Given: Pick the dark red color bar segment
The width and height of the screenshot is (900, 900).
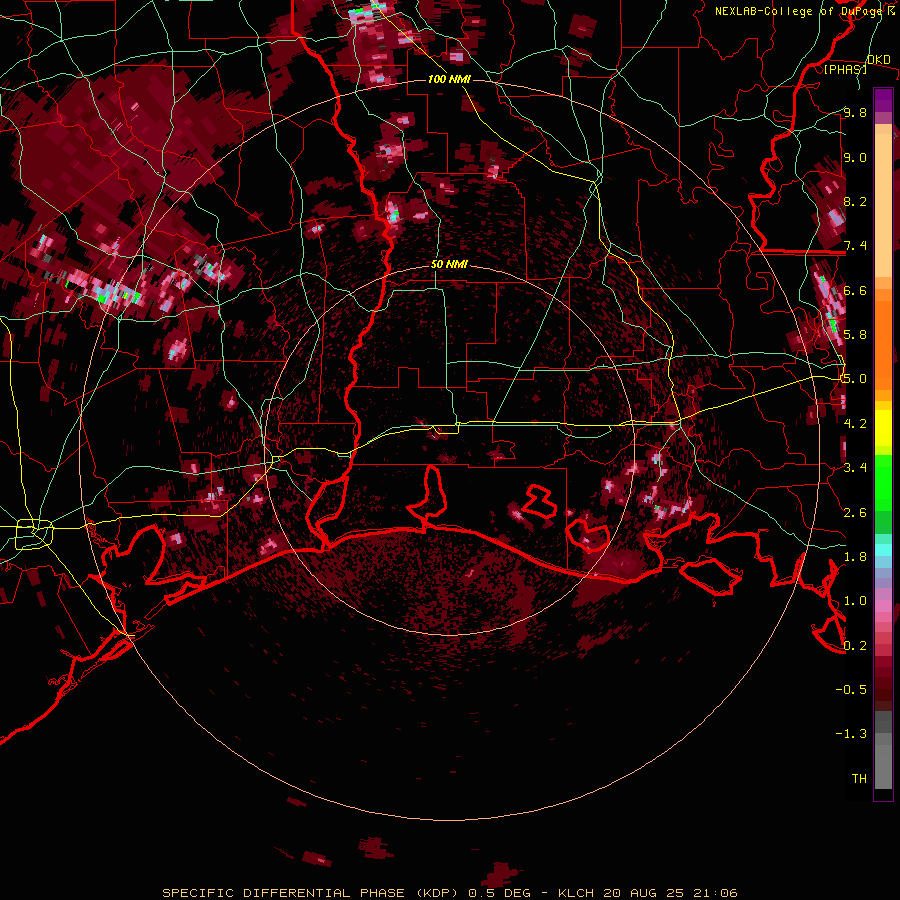Looking at the screenshot, I should click(x=883, y=683).
